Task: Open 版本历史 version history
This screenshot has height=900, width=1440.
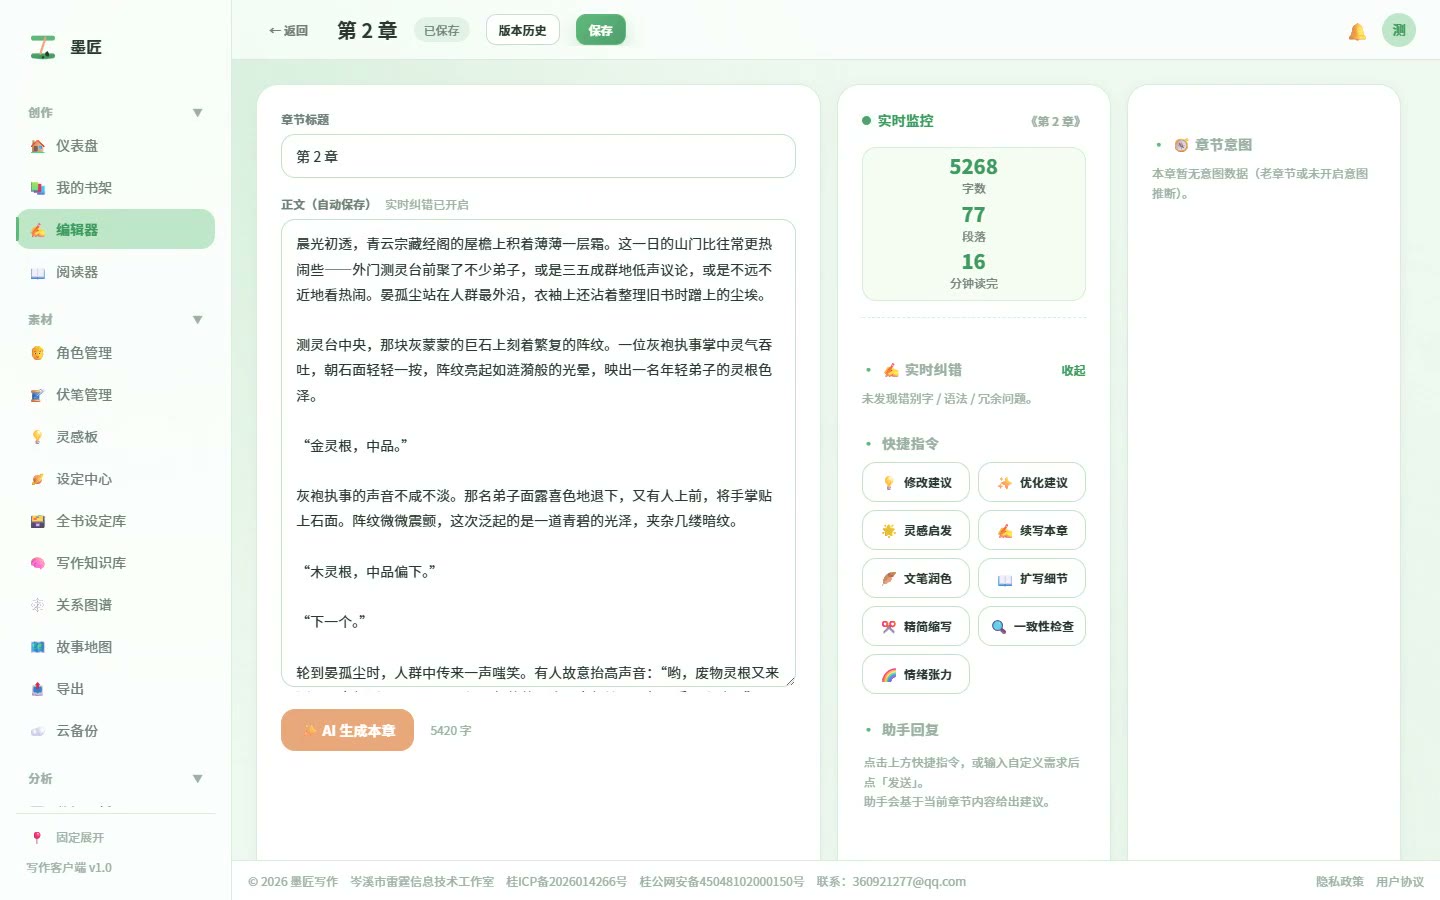Action: (522, 30)
